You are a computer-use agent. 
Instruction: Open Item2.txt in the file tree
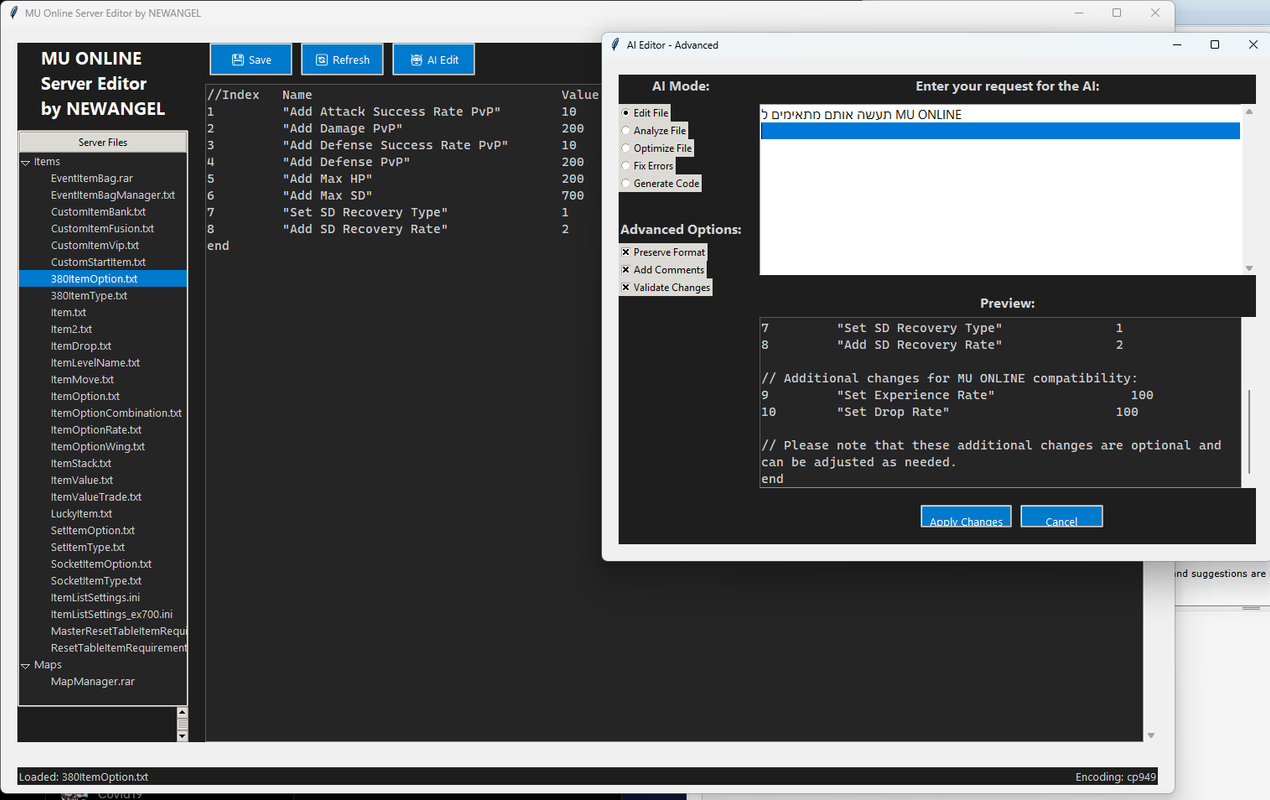71,329
